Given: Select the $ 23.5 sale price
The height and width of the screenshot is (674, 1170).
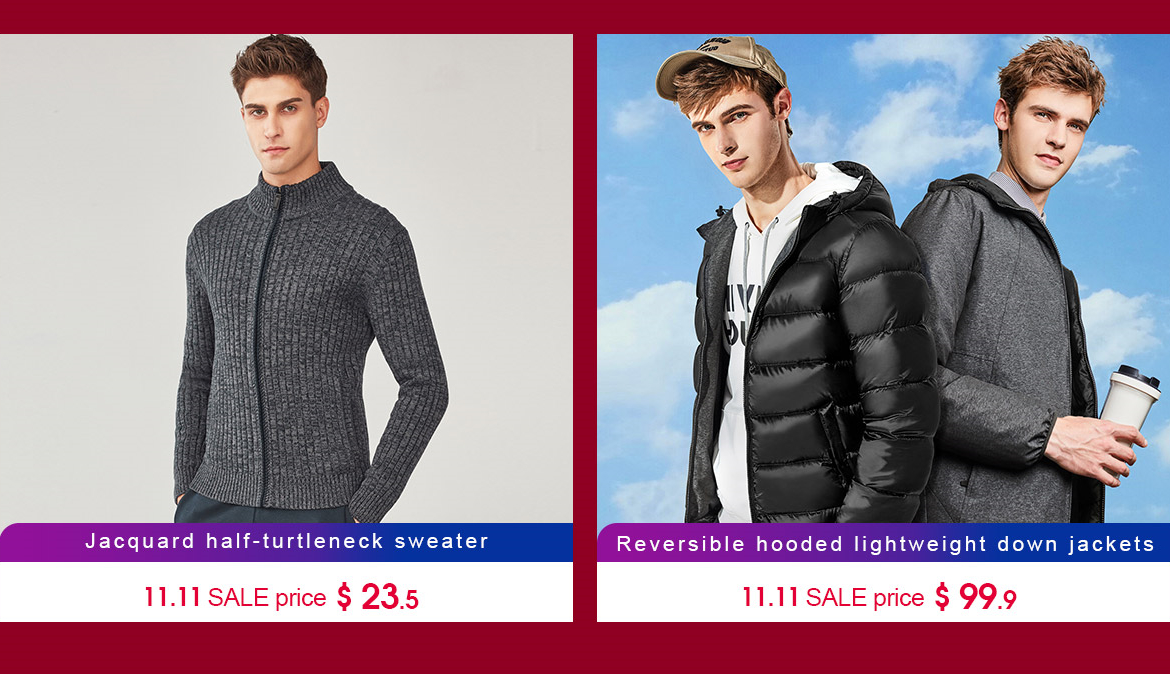Looking at the screenshot, I should 378,597.
